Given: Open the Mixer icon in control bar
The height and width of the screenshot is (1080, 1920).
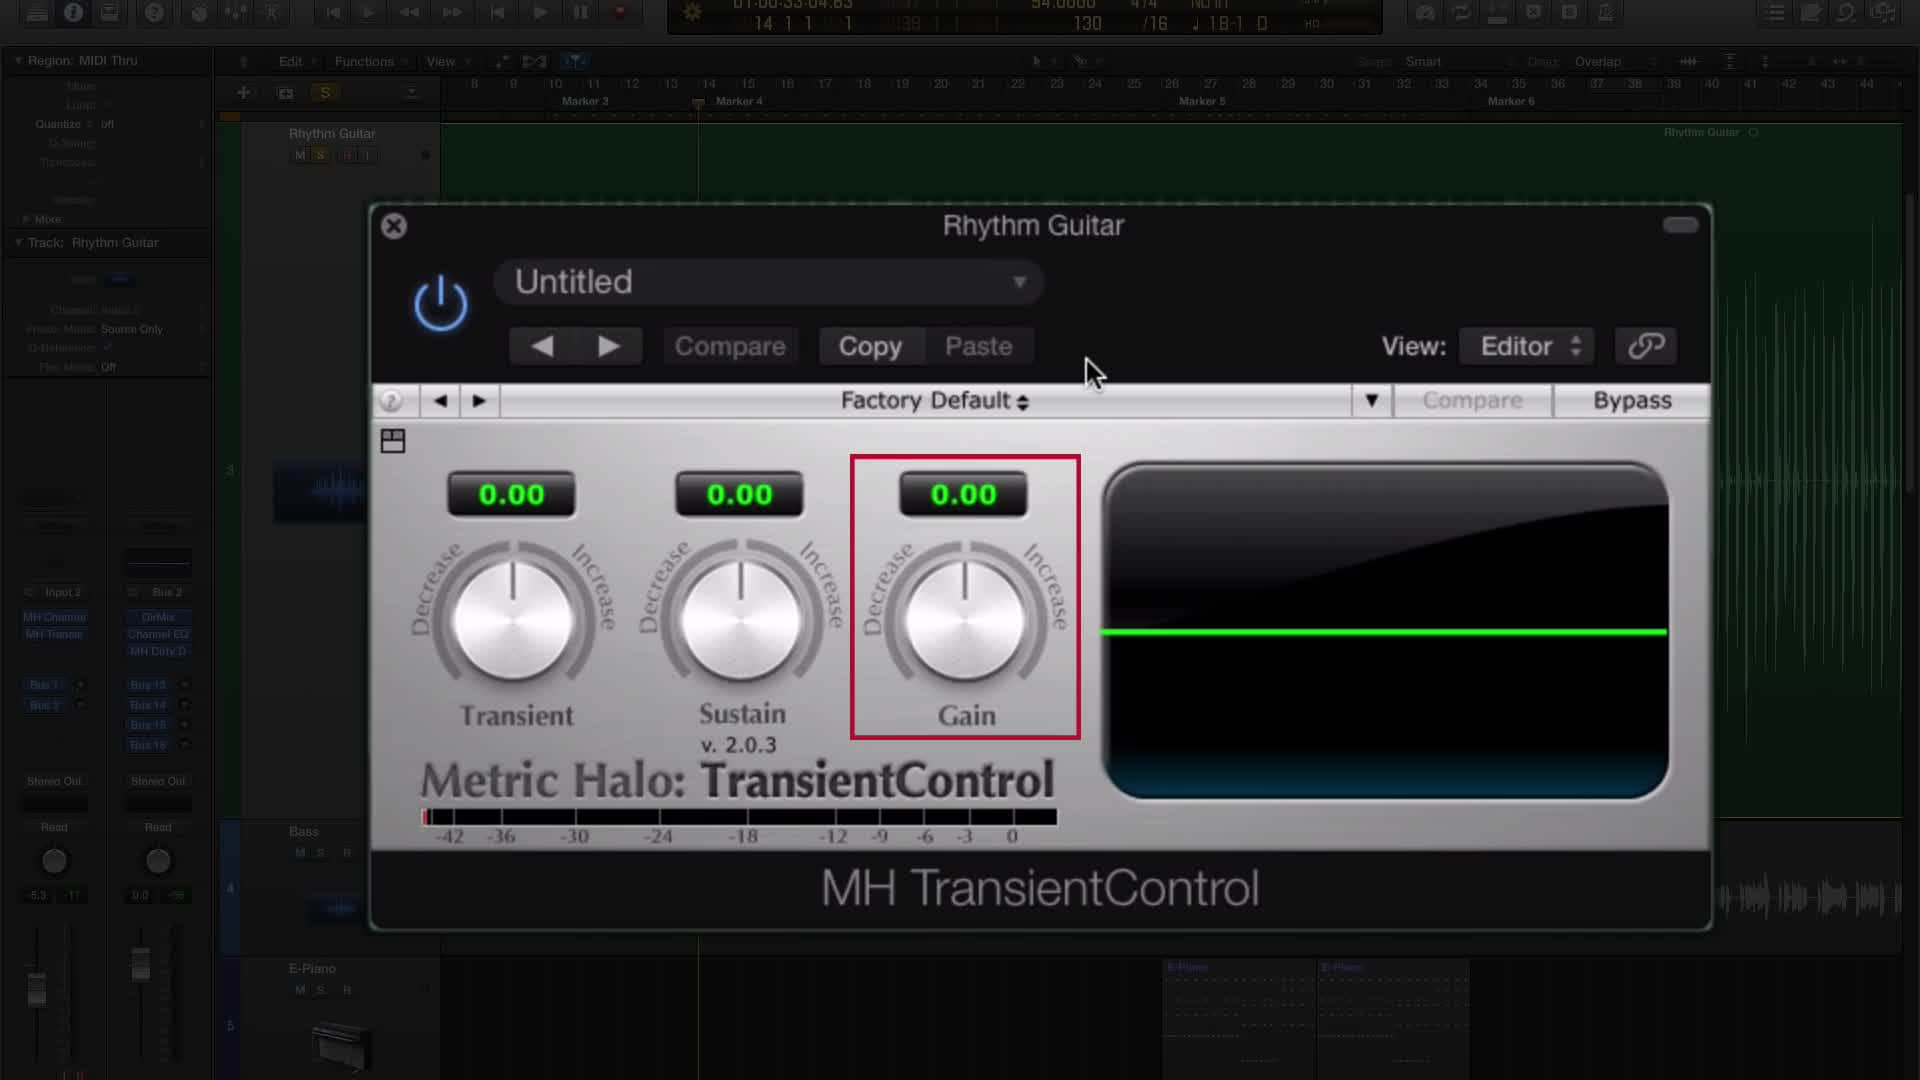Looking at the screenshot, I should [x=236, y=13].
